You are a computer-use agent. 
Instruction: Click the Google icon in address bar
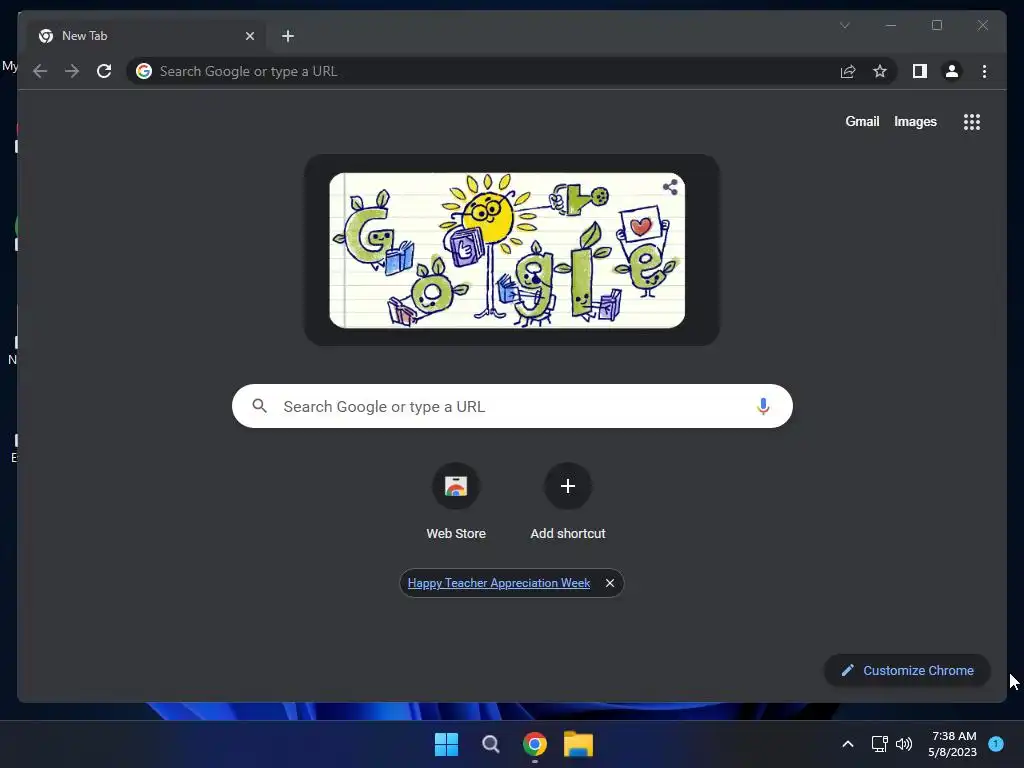144,71
